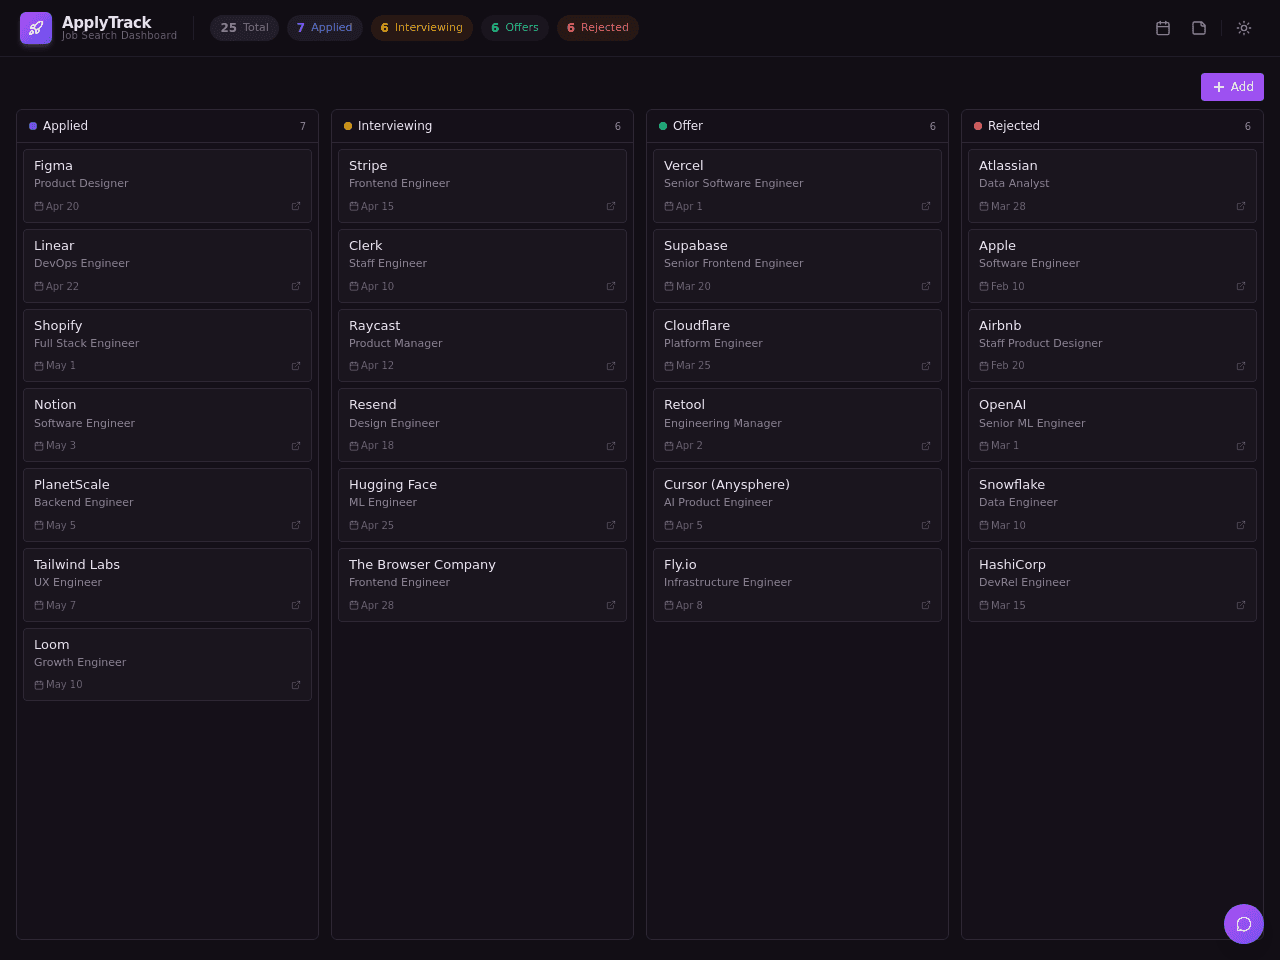Open external link on Airbnb card
This screenshot has height=960, width=1280.
click(1241, 366)
